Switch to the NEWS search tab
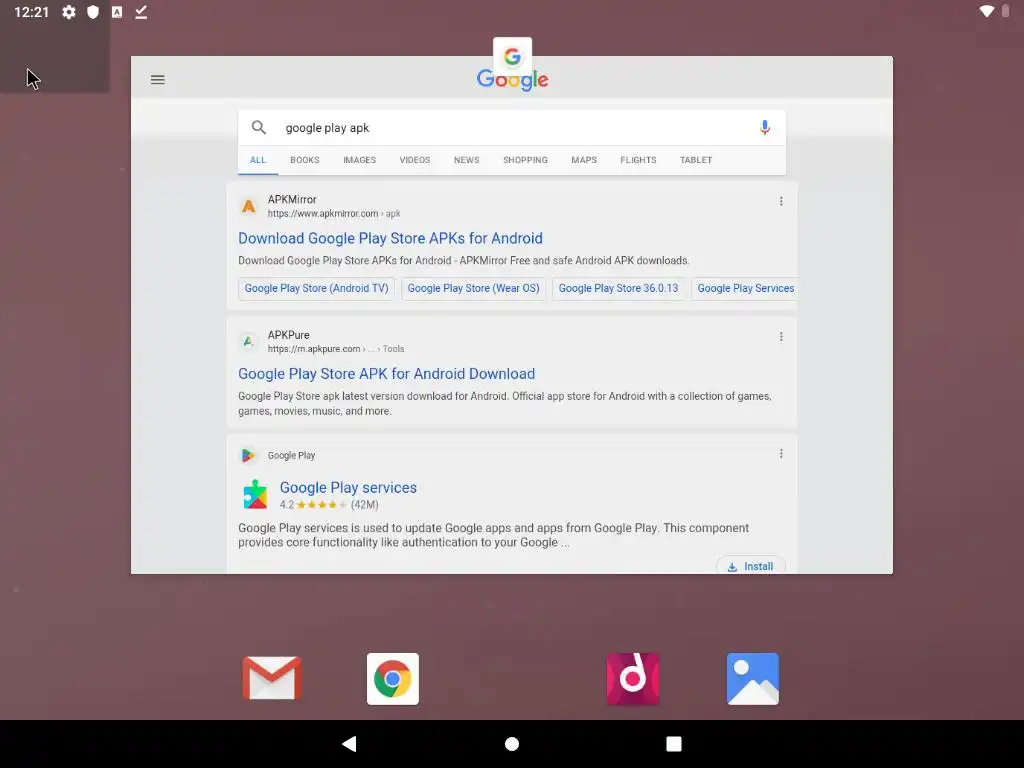 [x=466, y=160]
